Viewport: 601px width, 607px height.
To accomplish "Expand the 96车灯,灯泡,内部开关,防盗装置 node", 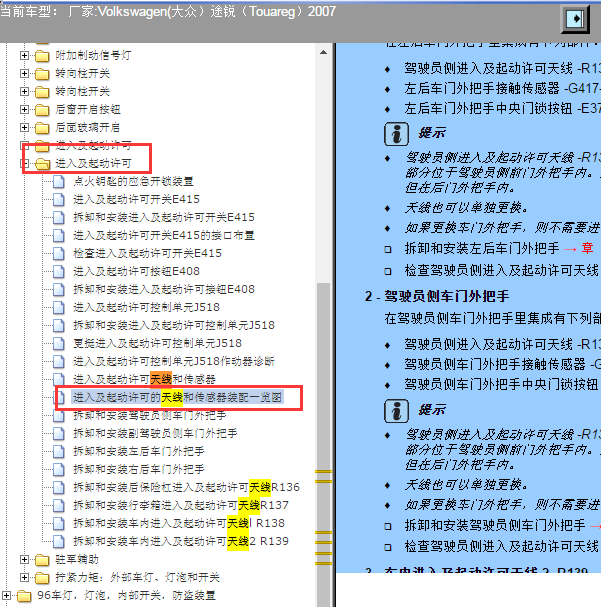I will point(7,595).
